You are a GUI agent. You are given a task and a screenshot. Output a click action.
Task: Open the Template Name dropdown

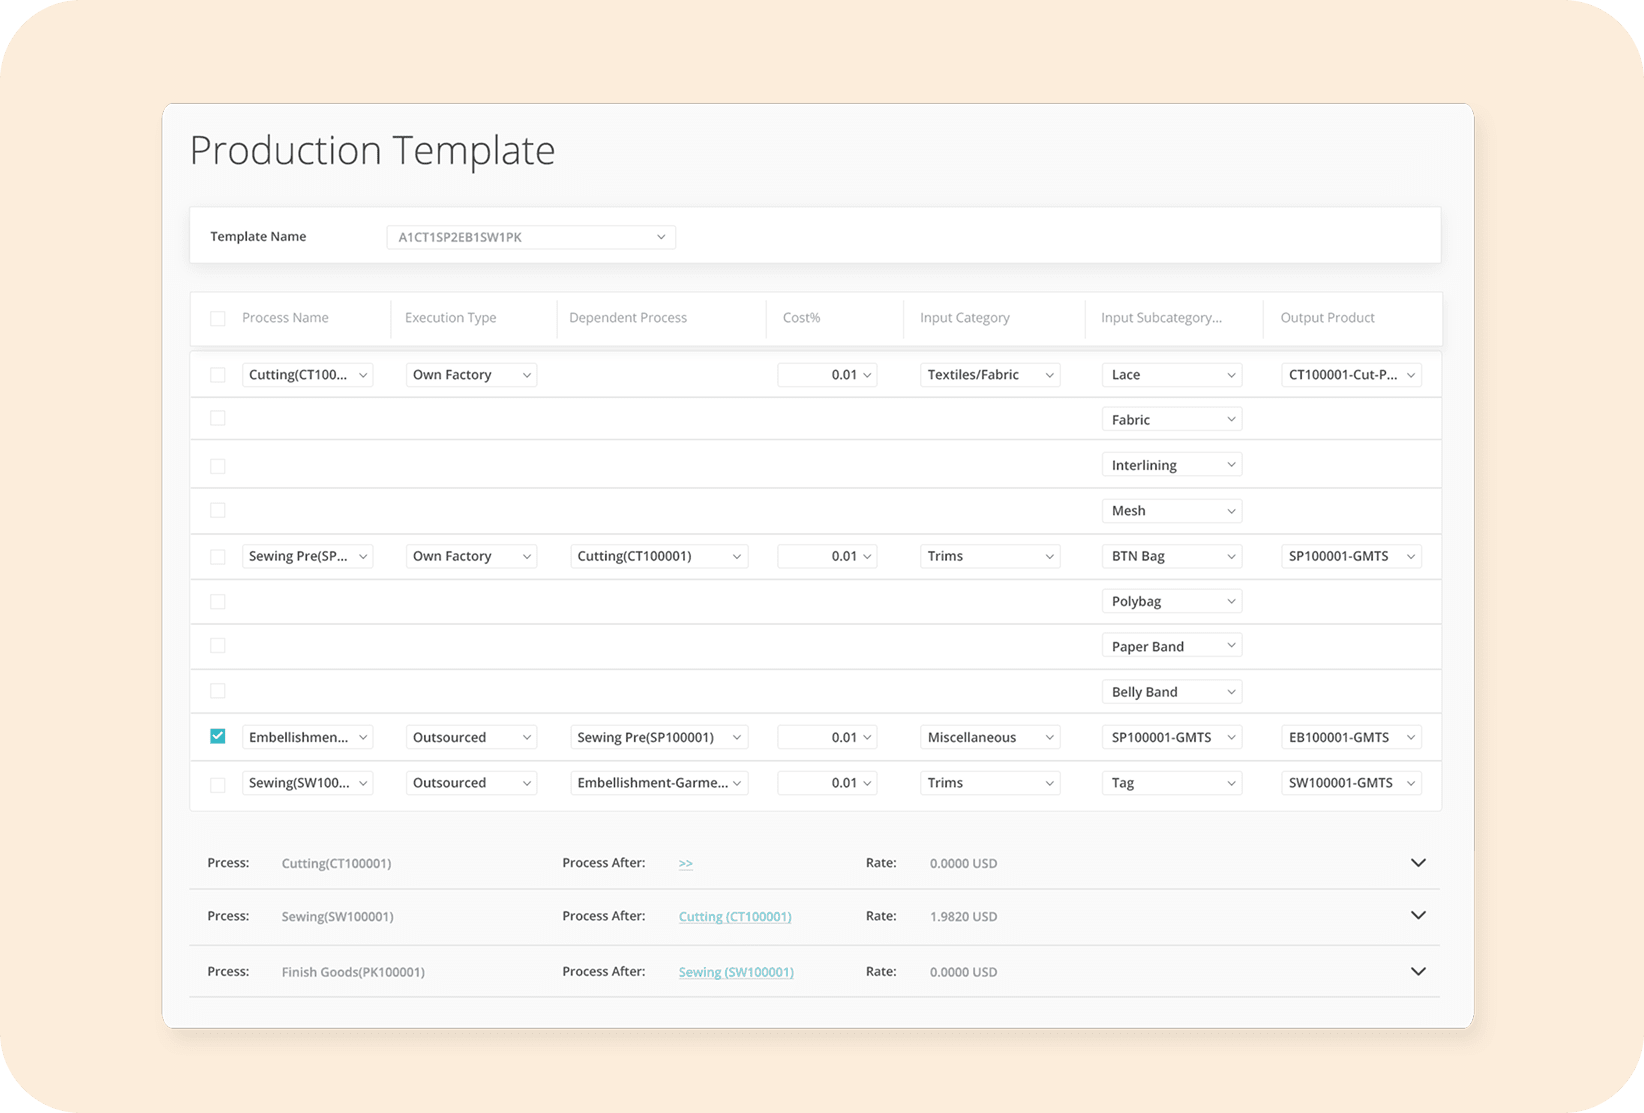click(531, 237)
